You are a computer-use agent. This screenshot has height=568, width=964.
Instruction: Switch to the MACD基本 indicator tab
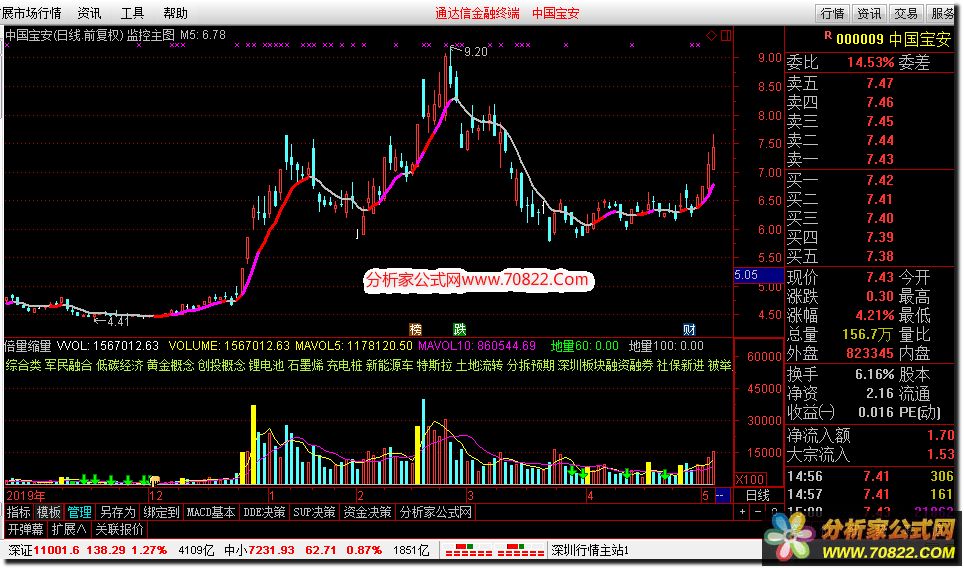click(211, 512)
